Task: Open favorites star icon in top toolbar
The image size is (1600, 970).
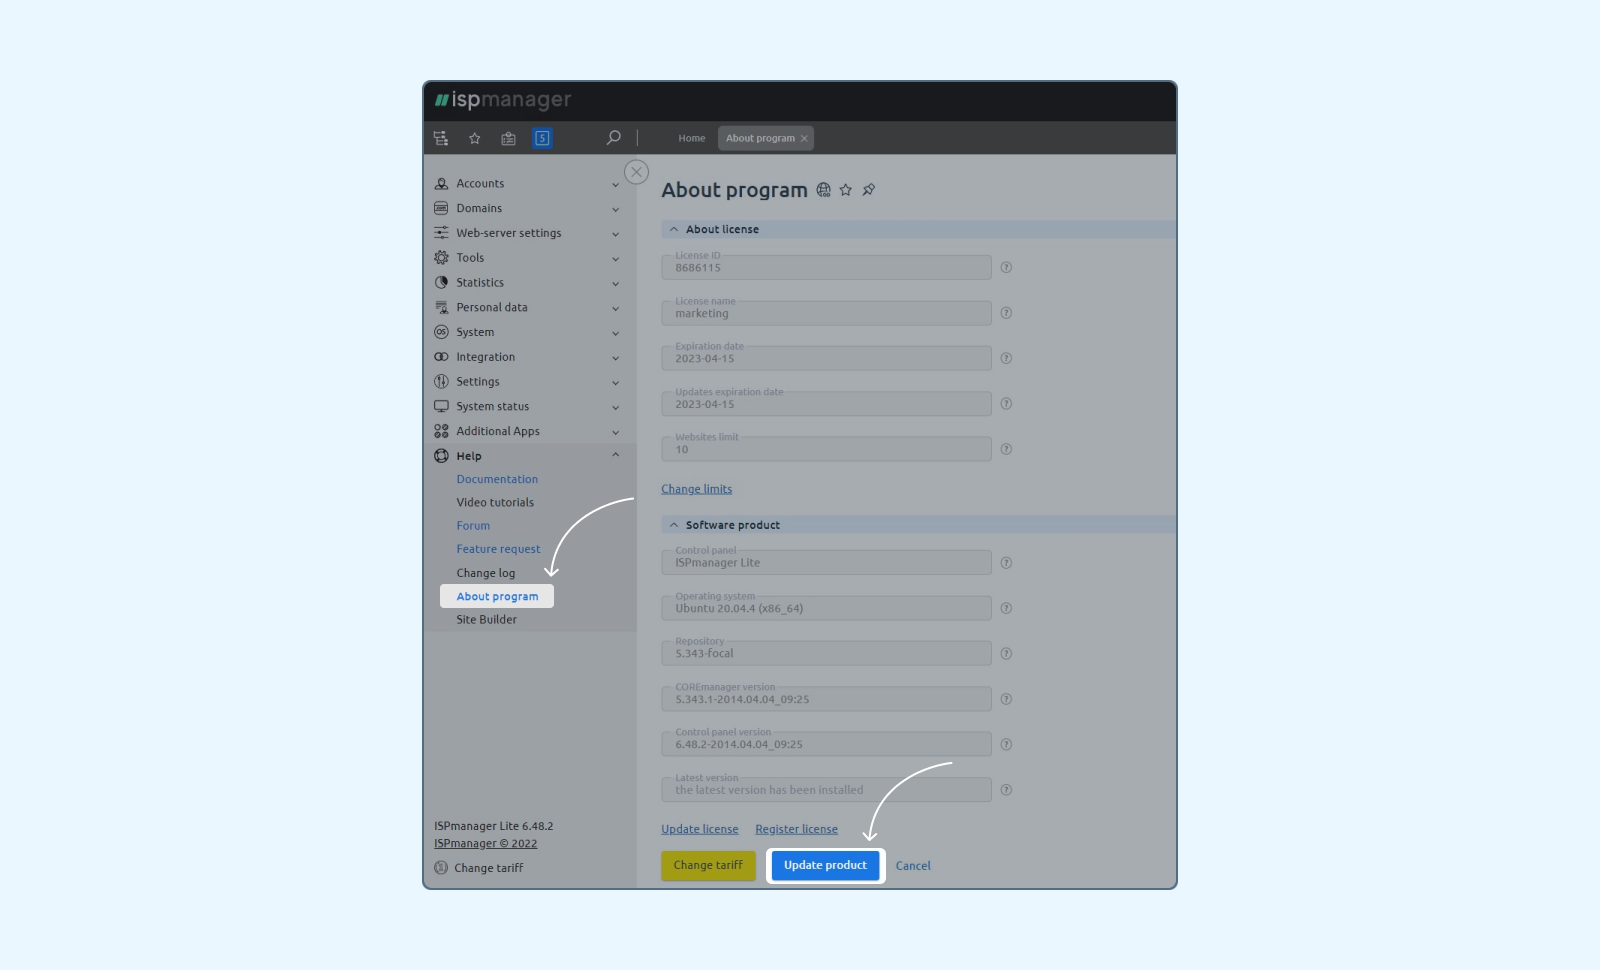Action: tap(475, 138)
